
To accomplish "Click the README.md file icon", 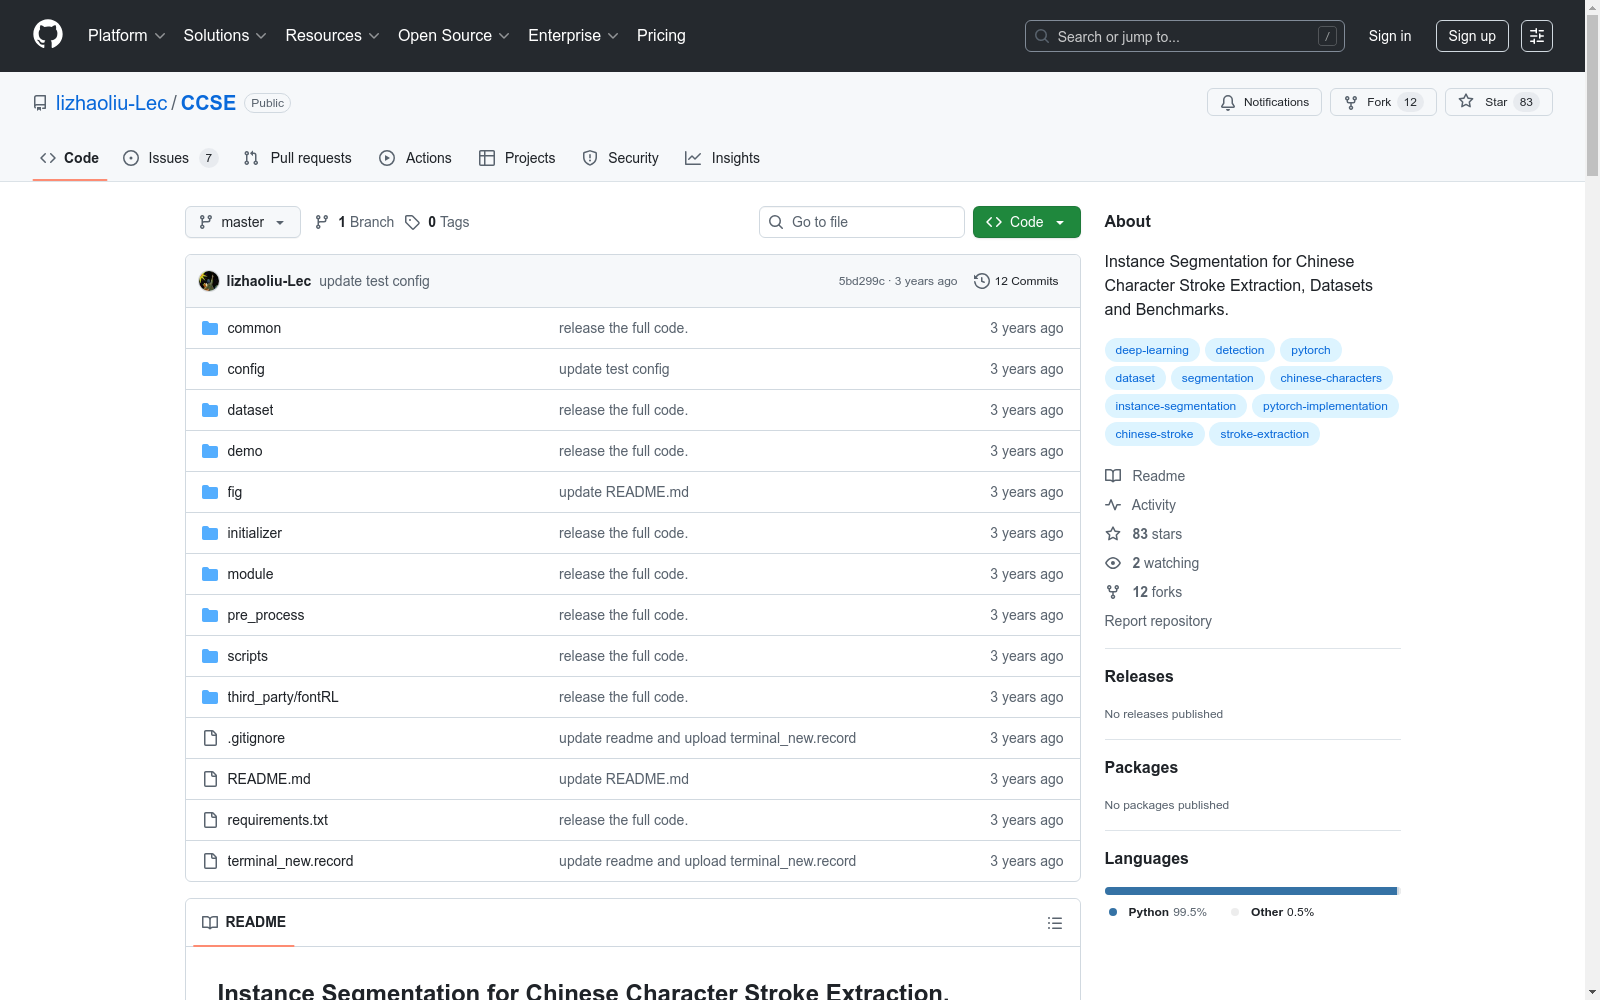I will click(x=210, y=779).
